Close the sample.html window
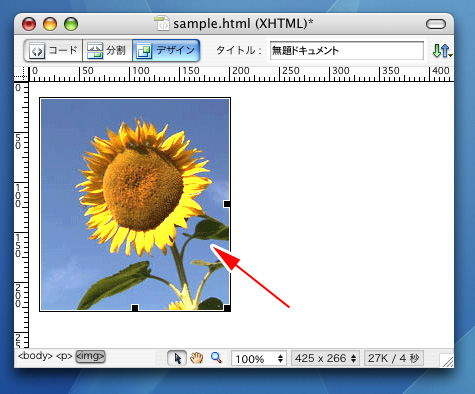Image resolution: width=475 pixels, height=394 pixels. (x=29, y=24)
